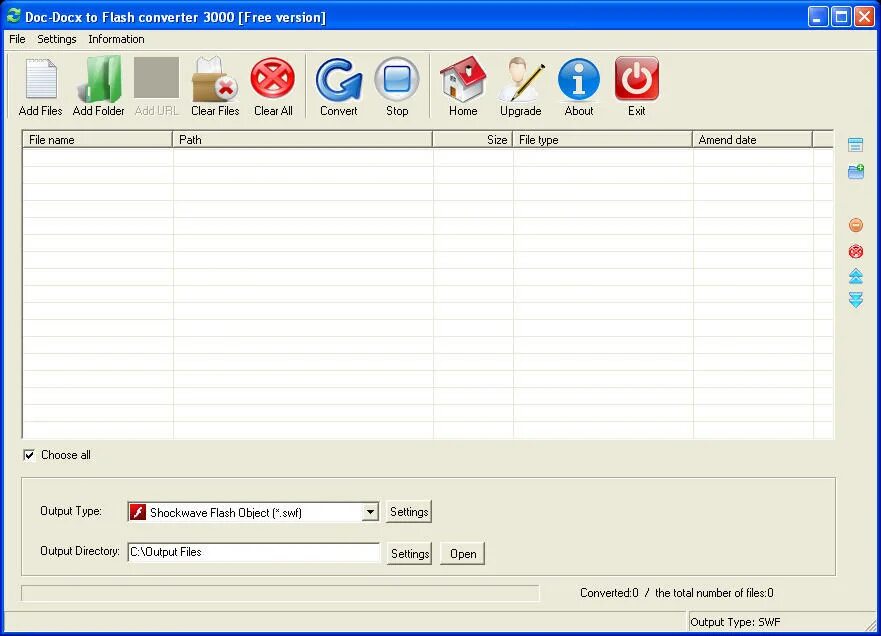Screen dimensions: 881x636
Task: Start conversion with the Convert icon
Action: (x=339, y=79)
